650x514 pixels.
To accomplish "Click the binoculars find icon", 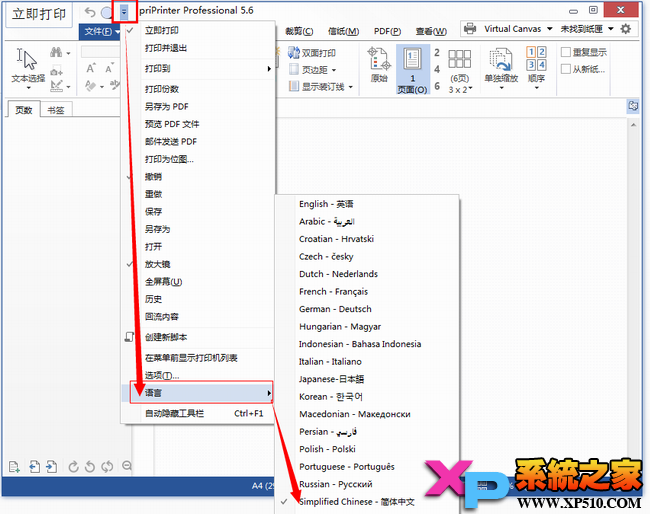I will pyautogui.click(x=56, y=52).
